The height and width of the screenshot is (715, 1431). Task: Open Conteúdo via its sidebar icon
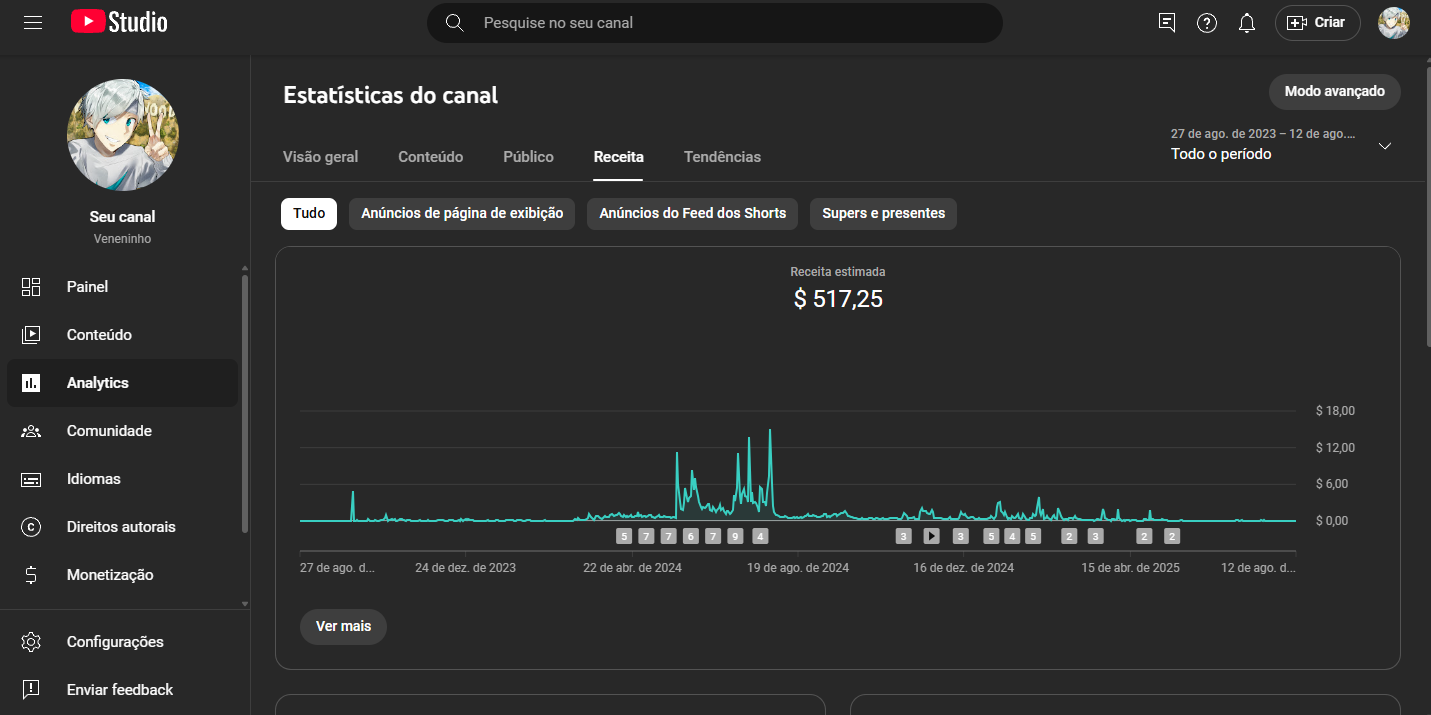click(x=31, y=335)
